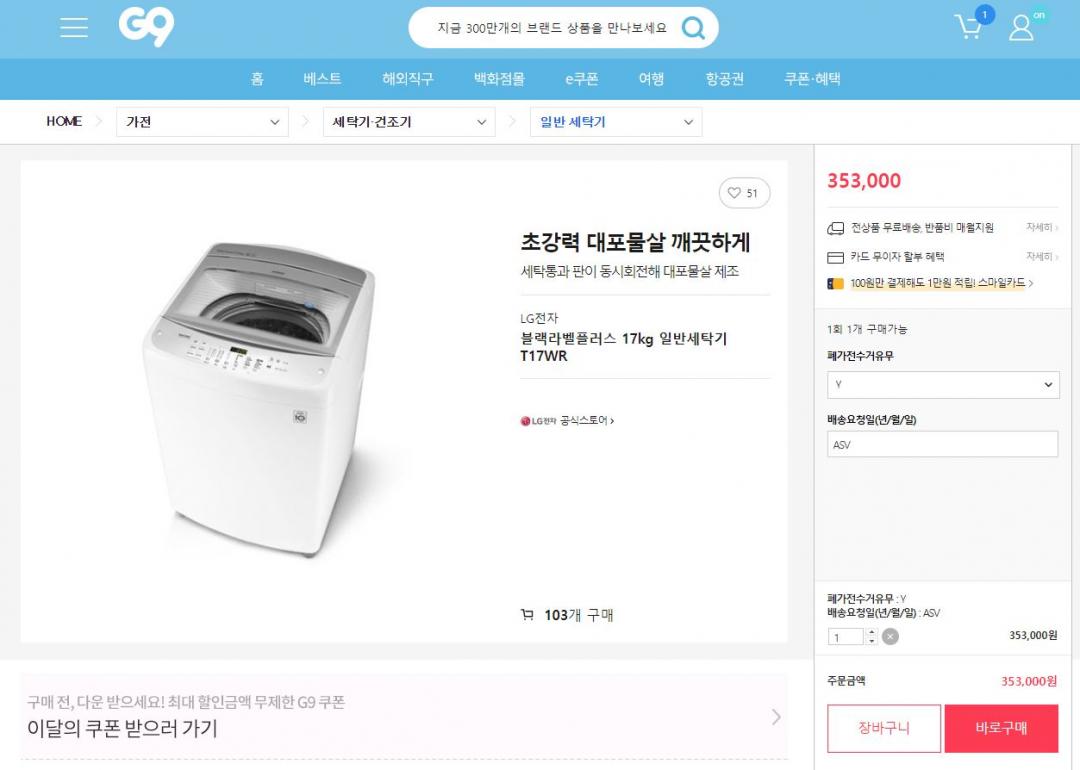
Task: Expand the 가전 category dropdown
Action: 203,122
